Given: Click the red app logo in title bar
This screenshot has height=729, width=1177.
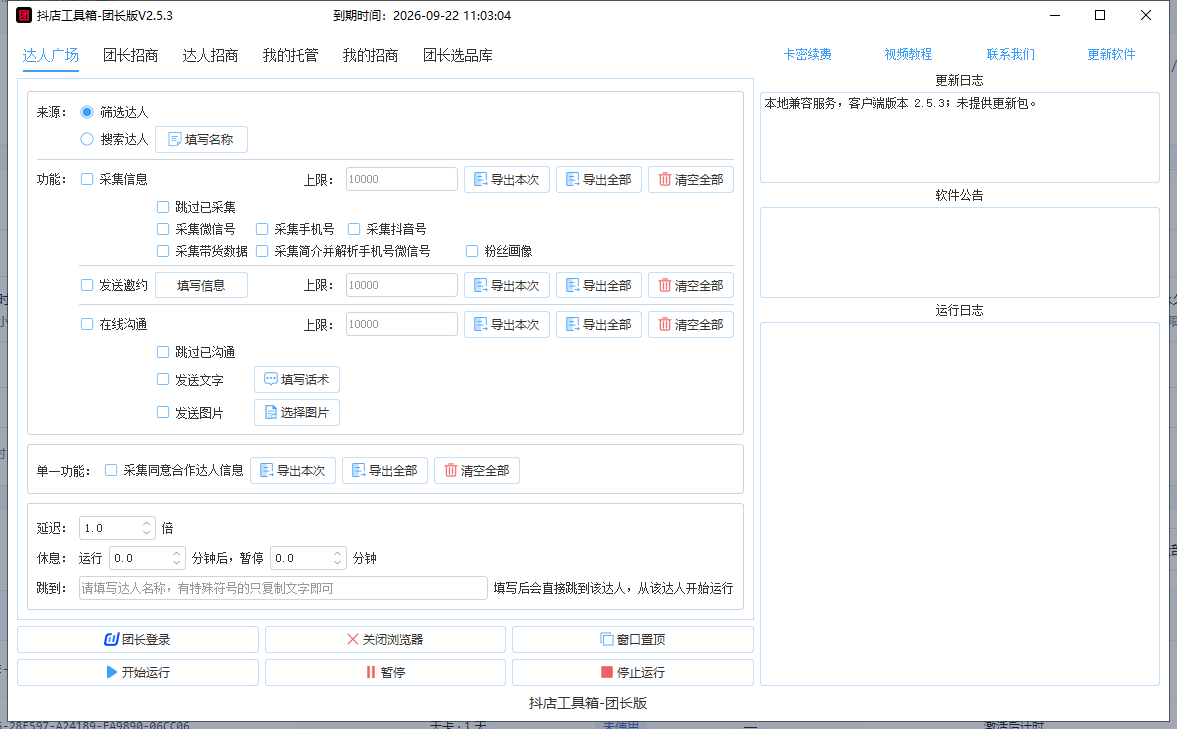Looking at the screenshot, I should point(24,15).
